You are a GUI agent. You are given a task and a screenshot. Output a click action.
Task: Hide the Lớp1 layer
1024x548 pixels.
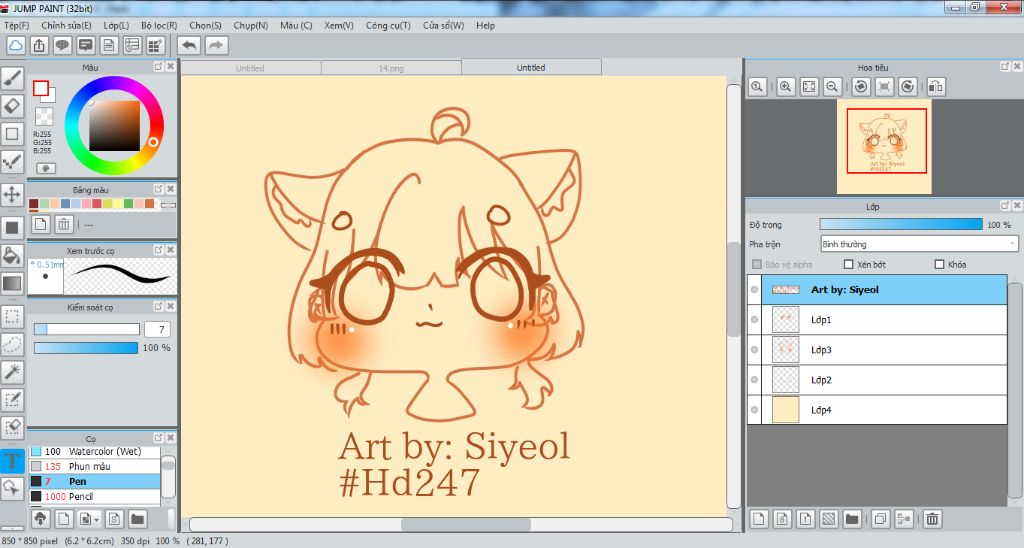tap(754, 319)
